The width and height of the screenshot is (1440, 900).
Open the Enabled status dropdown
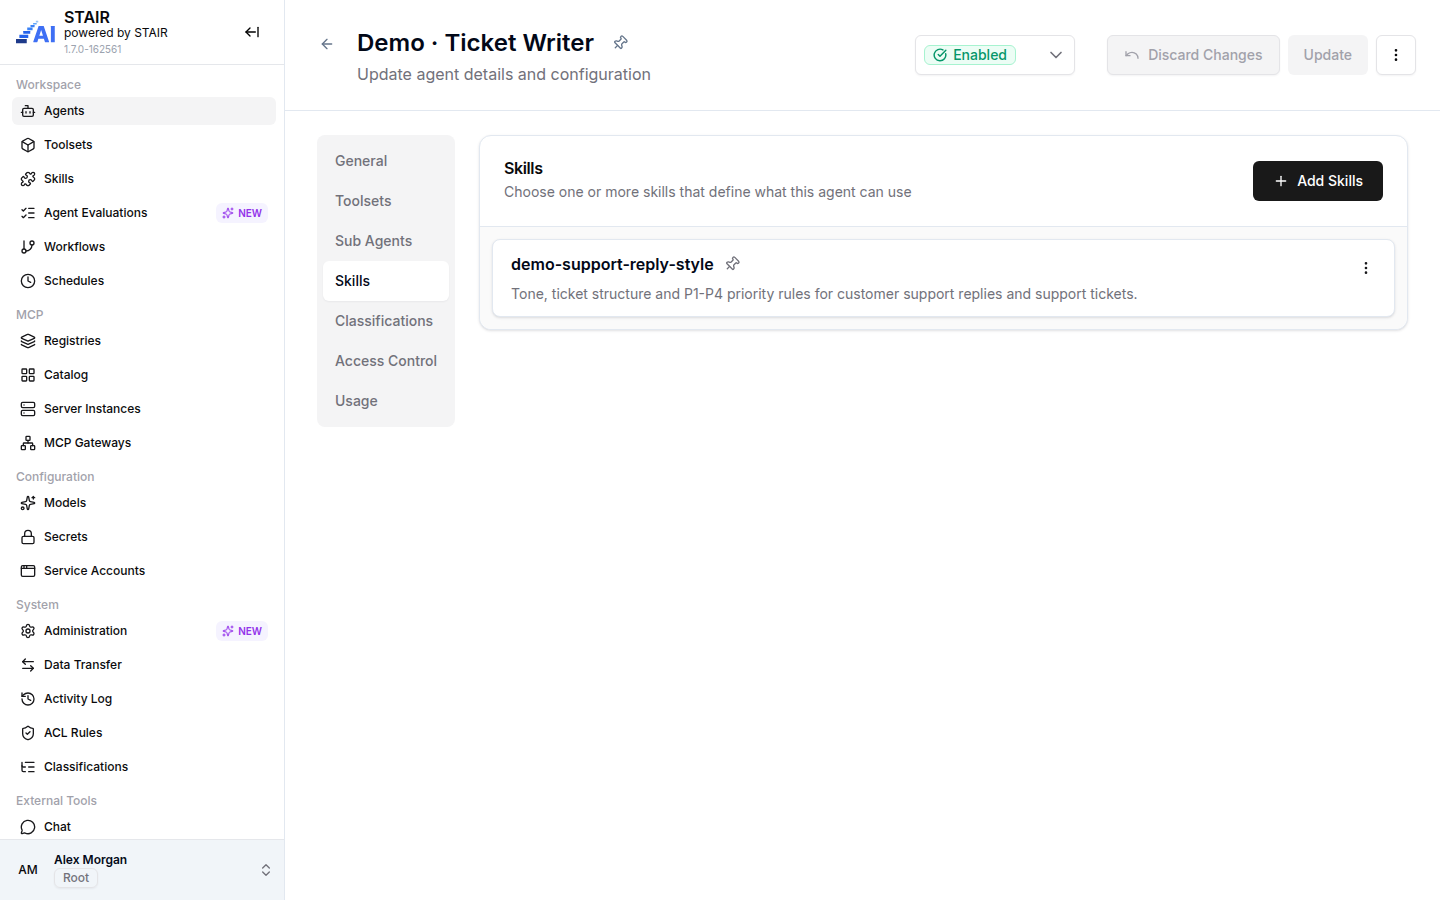(x=995, y=55)
